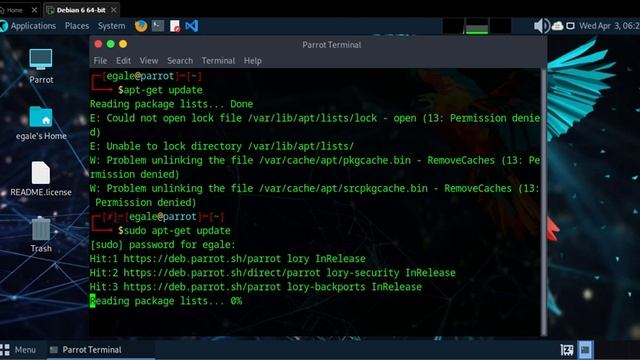Image resolution: width=640 pixels, height=360 pixels.
Task: Click the volume speaker icon
Action: click(542, 26)
